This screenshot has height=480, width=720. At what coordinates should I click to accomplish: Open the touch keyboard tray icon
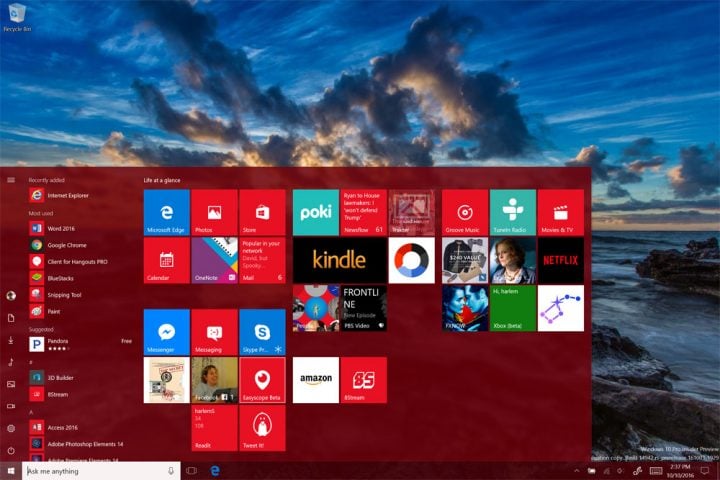(656, 471)
